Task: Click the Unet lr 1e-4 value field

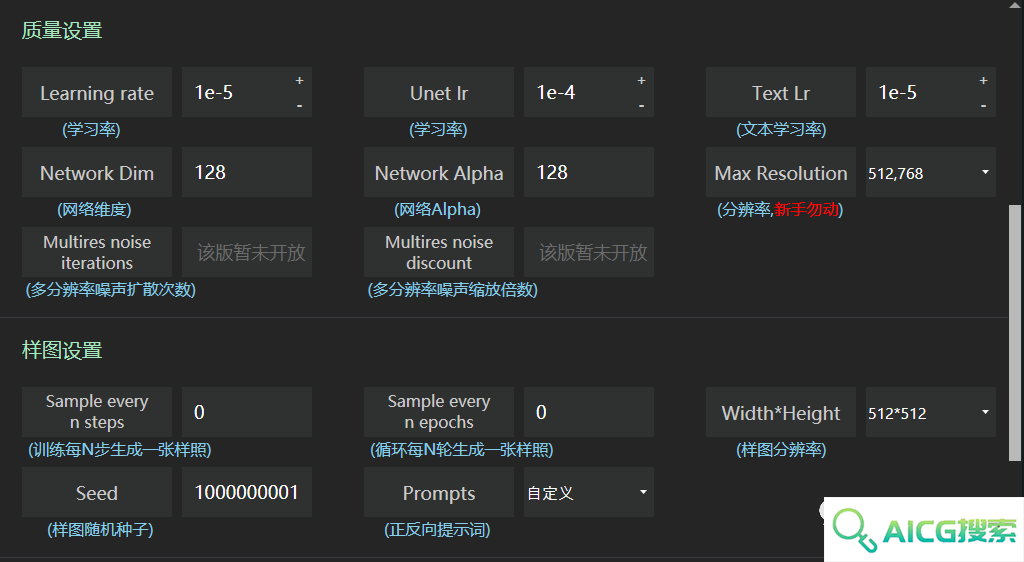Action: click(x=579, y=92)
